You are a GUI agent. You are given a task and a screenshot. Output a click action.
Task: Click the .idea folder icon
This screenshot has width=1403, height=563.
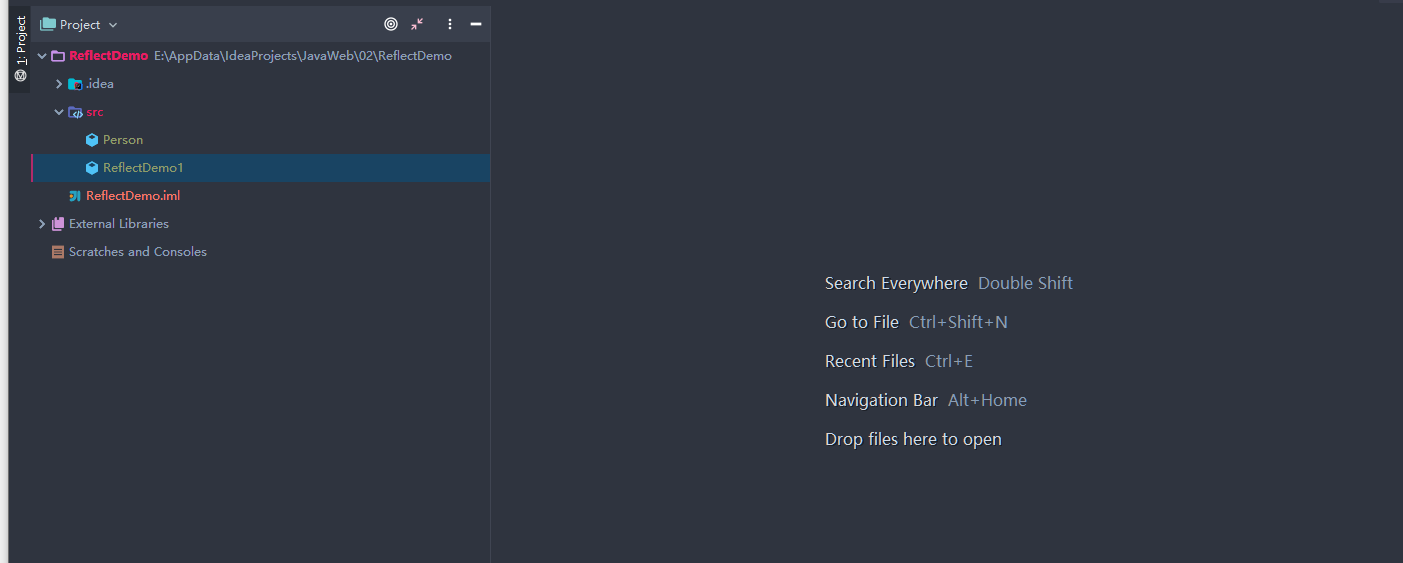tap(75, 84)
